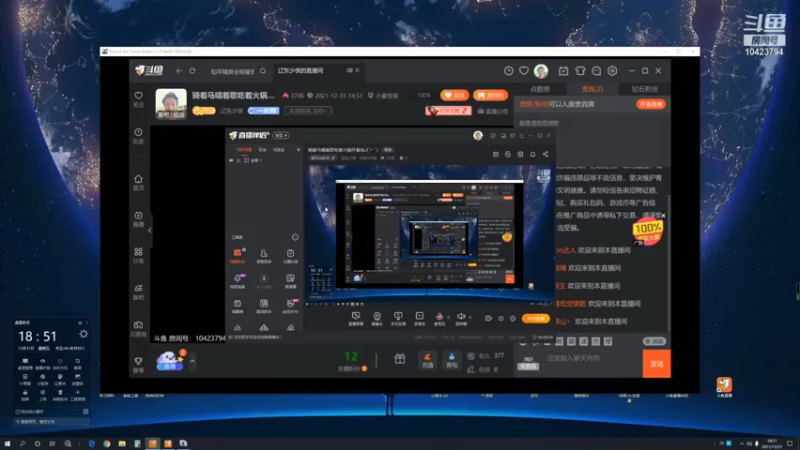
Task: Switch to the first tab left of 贵宾(2)
Action: click(540, 89)
